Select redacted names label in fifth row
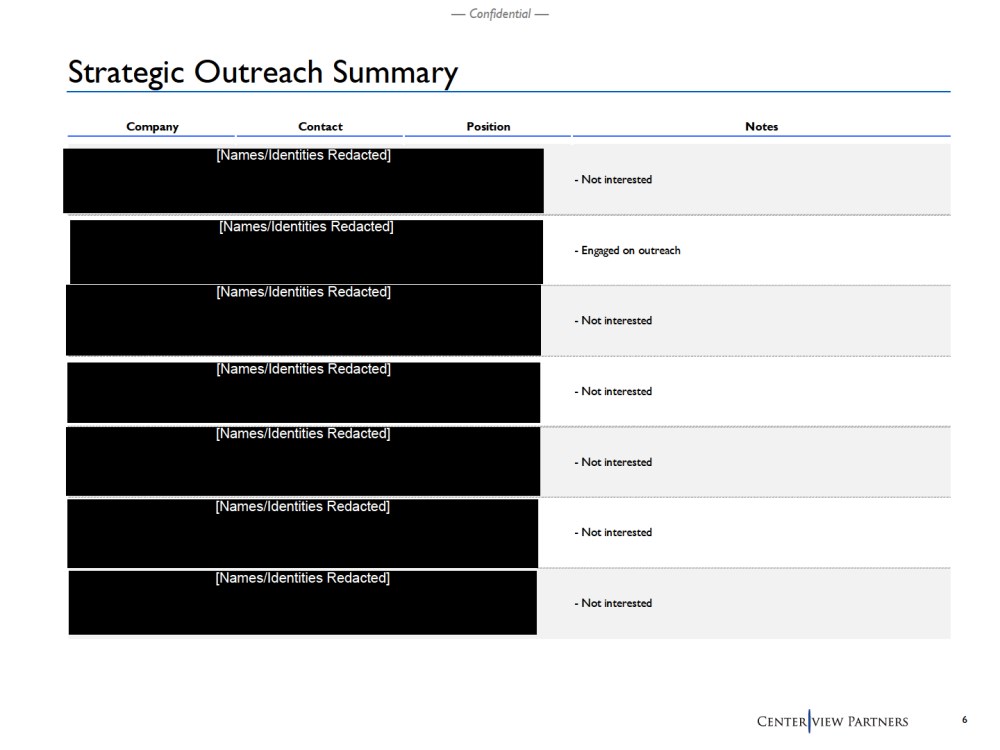This screenshot has width=1000, height=750. coord(303,434)
